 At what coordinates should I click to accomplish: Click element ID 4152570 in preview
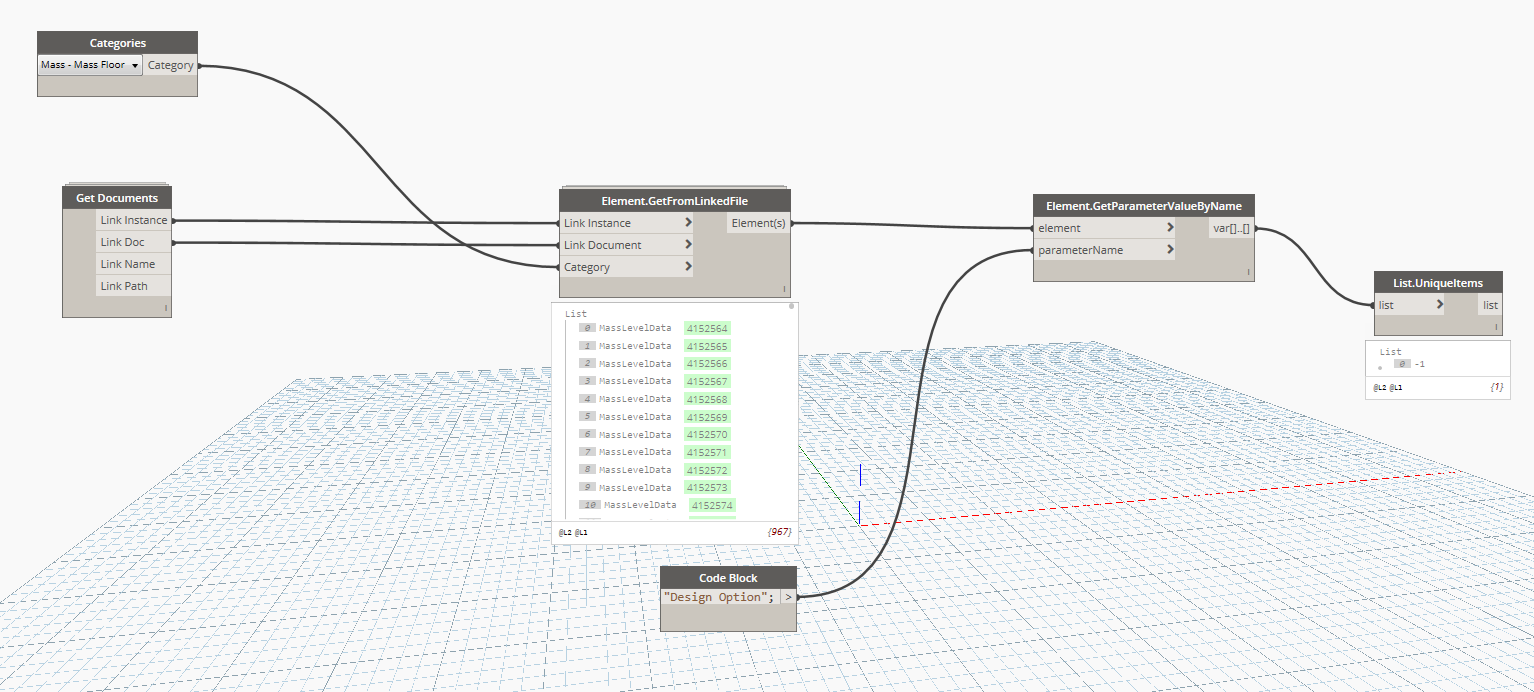point(707,435)
